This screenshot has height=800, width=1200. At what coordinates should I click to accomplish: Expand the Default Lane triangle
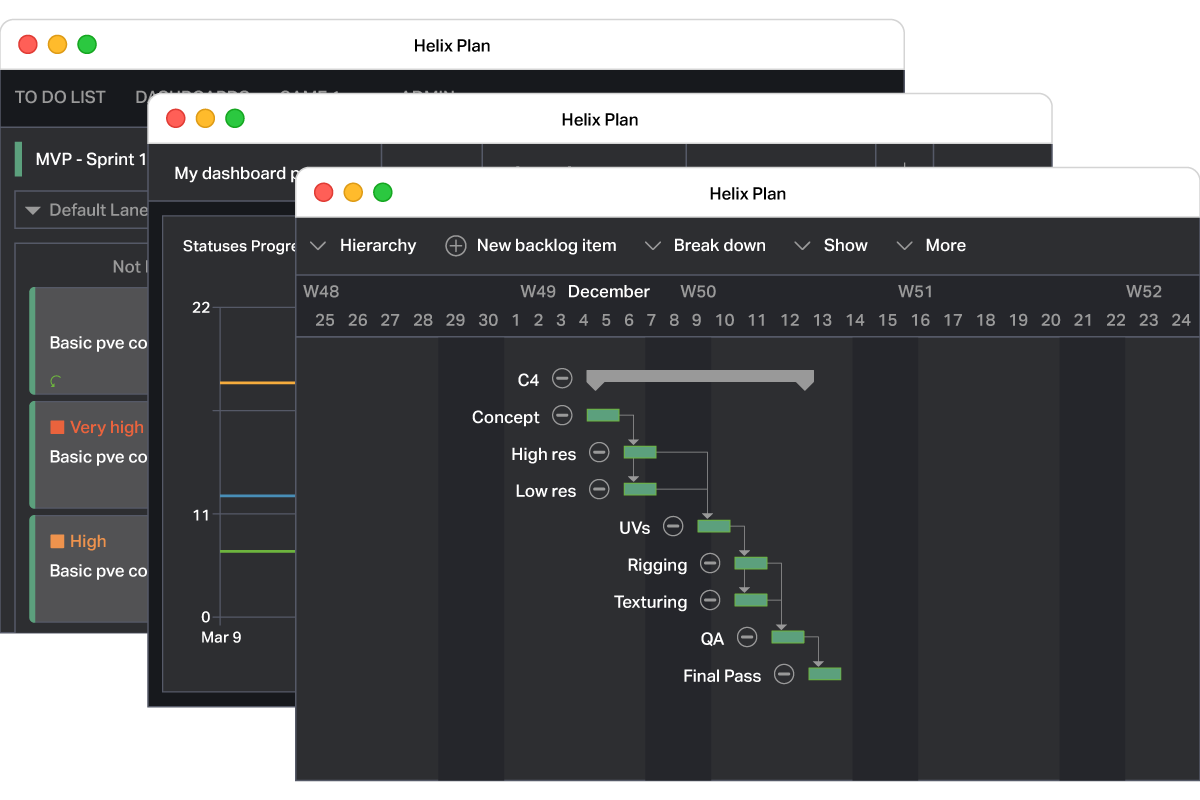(32, 211)
